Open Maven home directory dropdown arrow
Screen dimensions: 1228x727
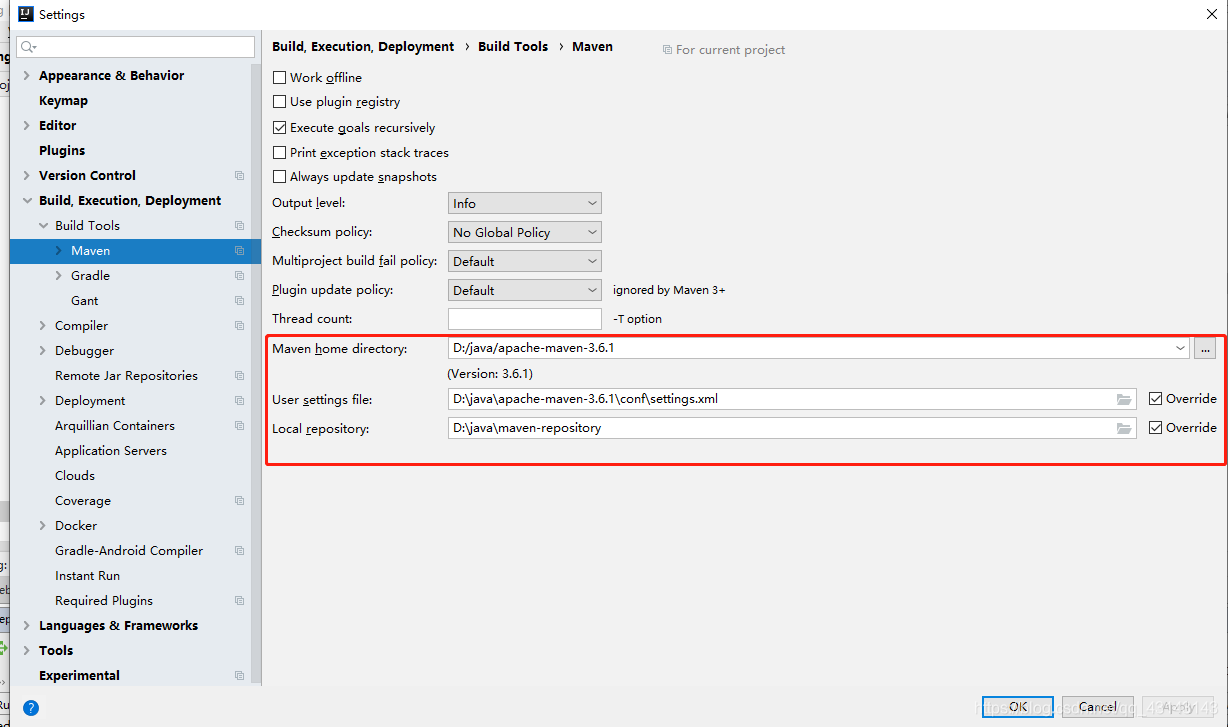[1181, 349]
